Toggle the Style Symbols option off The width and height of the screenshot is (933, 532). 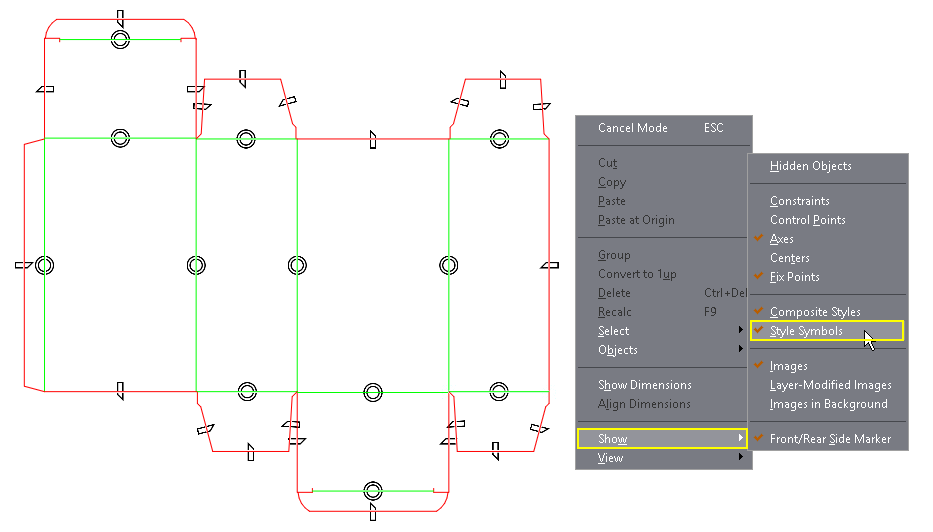click(806, 331)
